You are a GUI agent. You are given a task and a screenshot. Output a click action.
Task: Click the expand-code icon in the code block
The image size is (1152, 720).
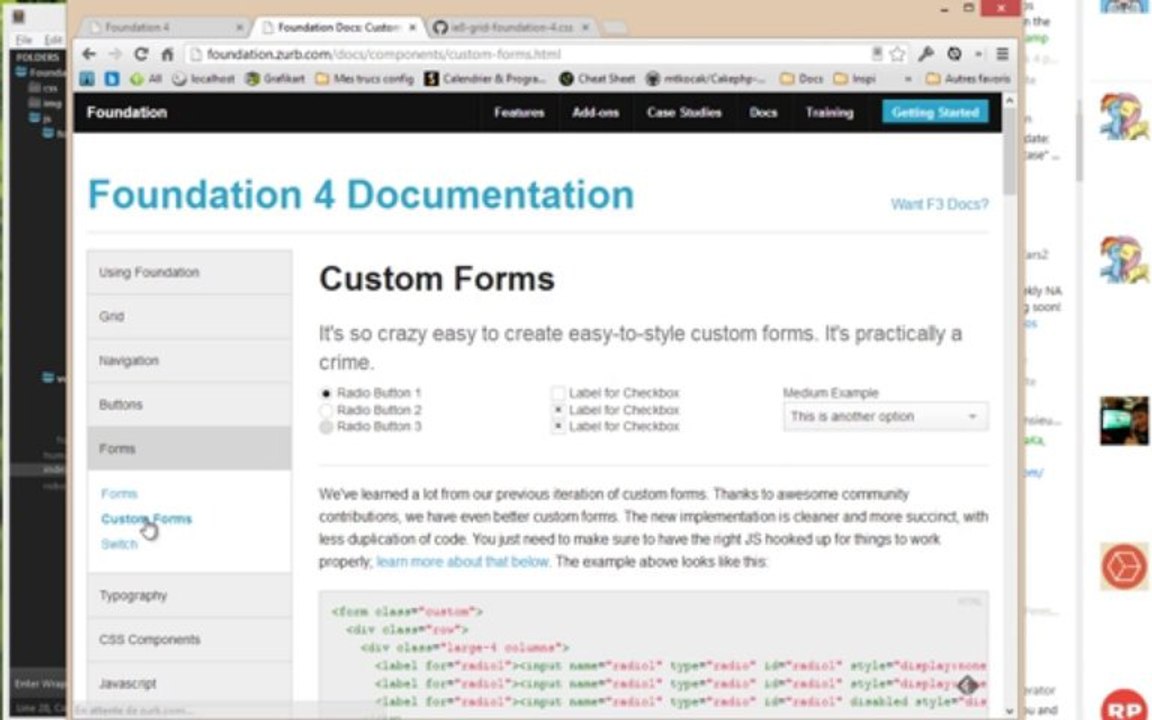tap(968, 685)
